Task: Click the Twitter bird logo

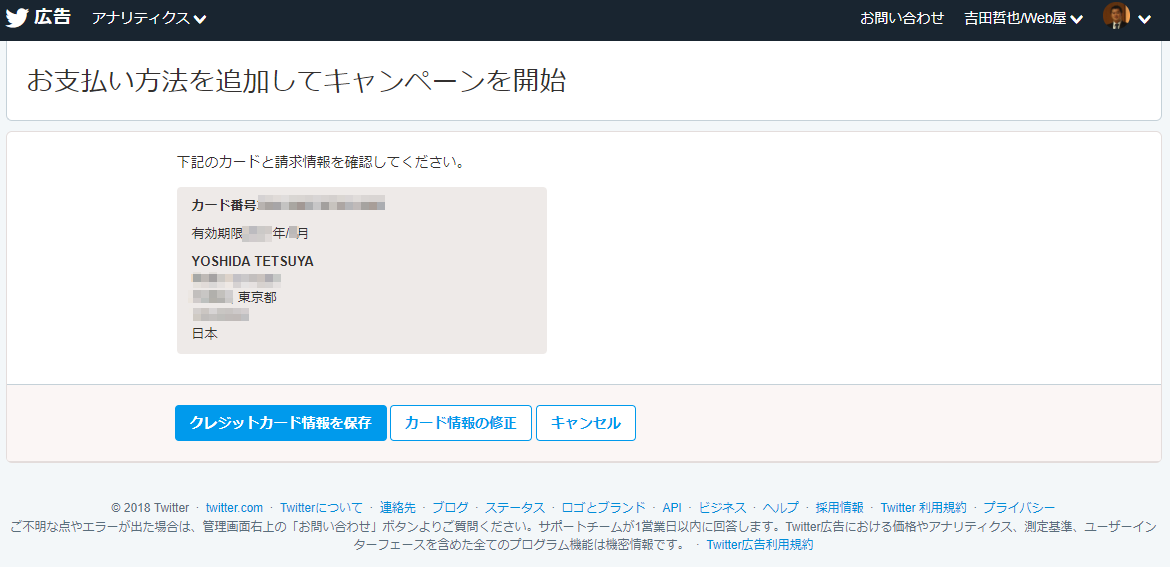Action: (x=17, y=18)
